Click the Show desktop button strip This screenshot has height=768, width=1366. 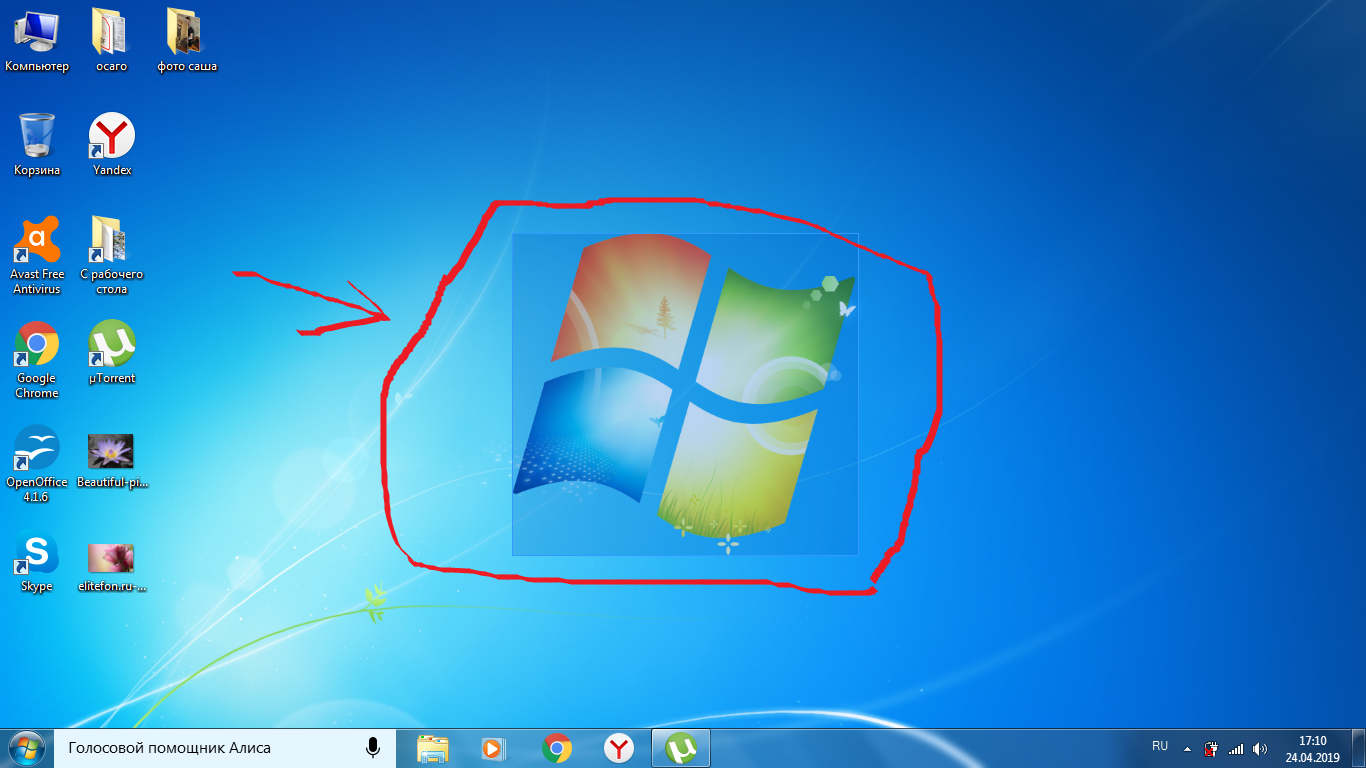[1358, 748]
